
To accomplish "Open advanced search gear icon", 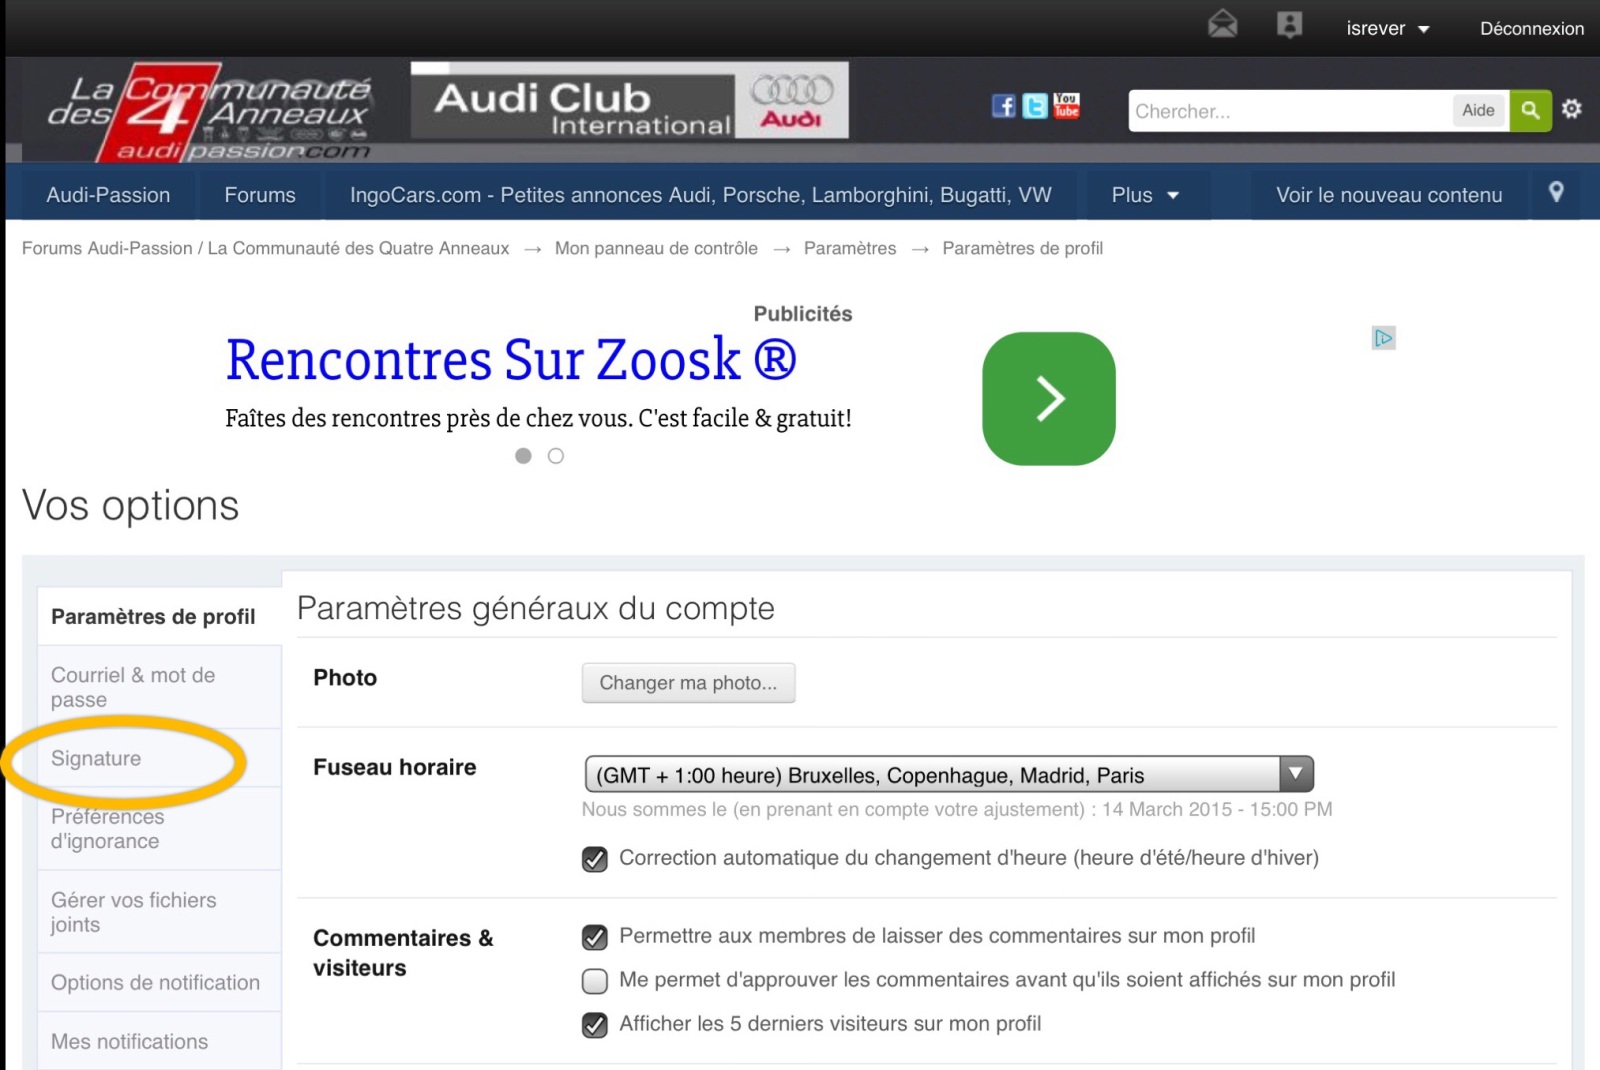I will 1572,109.
